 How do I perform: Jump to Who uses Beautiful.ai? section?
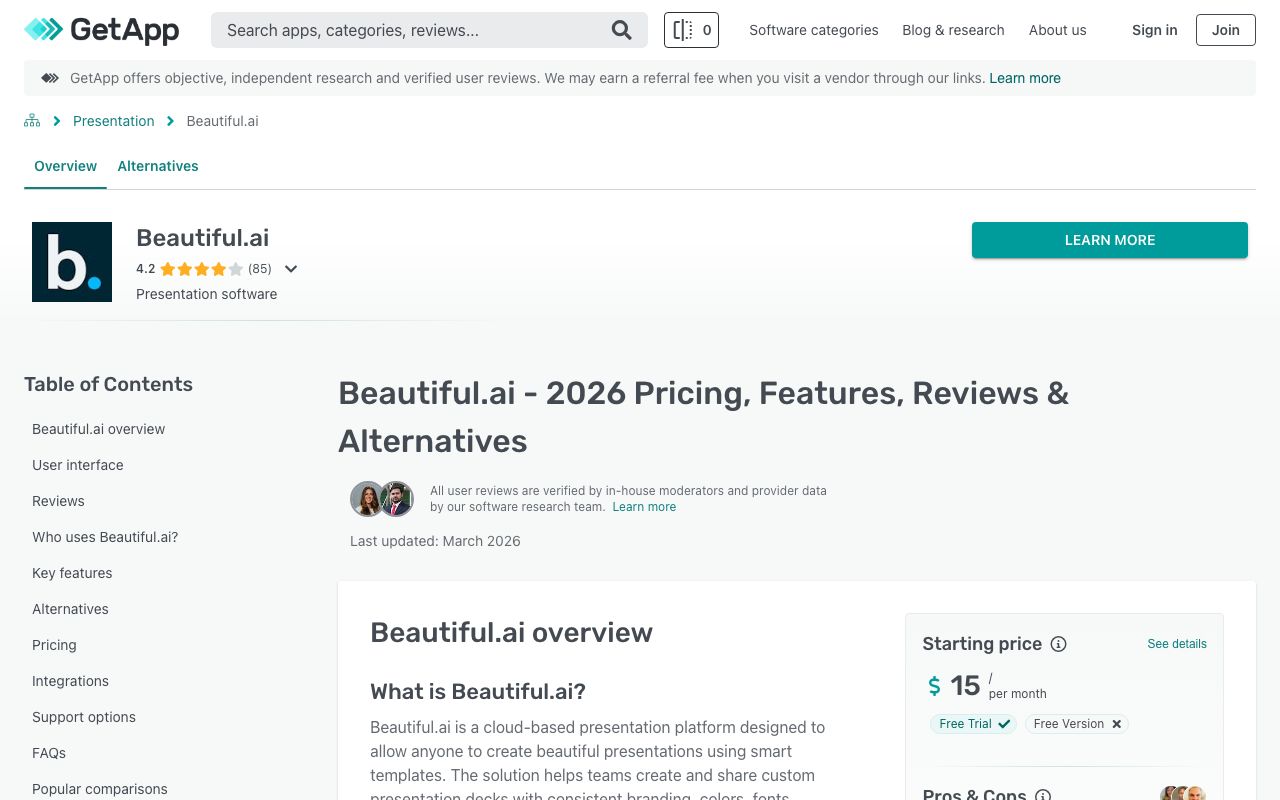[105, 537]
